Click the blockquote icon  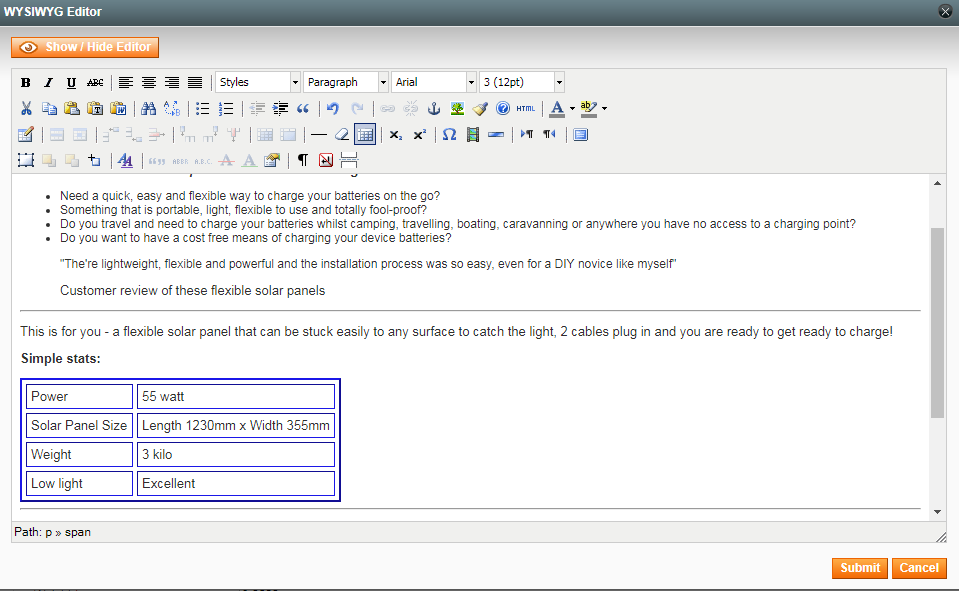click(x=303, y=109)
